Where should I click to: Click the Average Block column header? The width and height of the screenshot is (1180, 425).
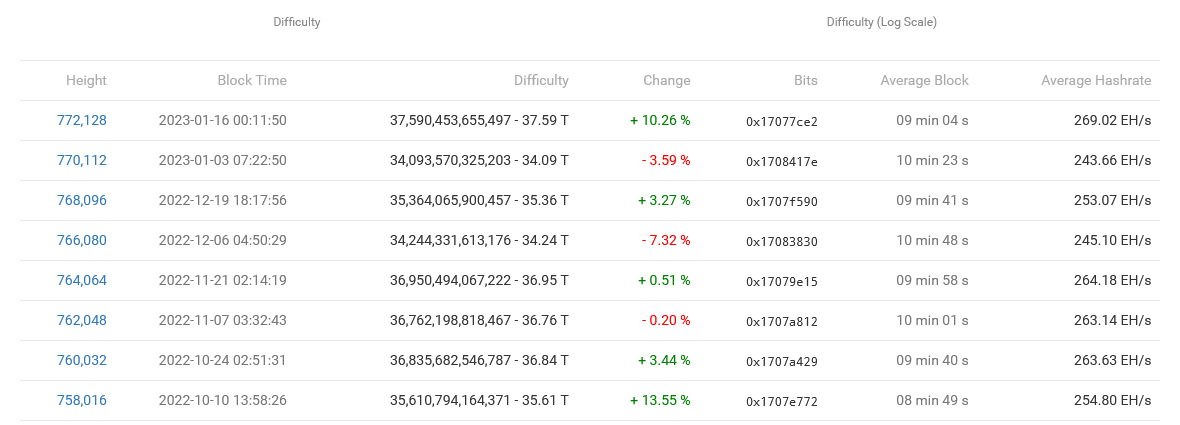[x=924, y=80]
